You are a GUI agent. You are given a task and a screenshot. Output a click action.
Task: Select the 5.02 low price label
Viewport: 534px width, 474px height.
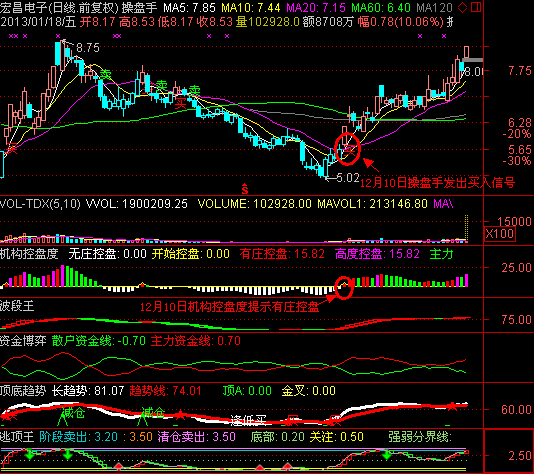tap(348, 178)
